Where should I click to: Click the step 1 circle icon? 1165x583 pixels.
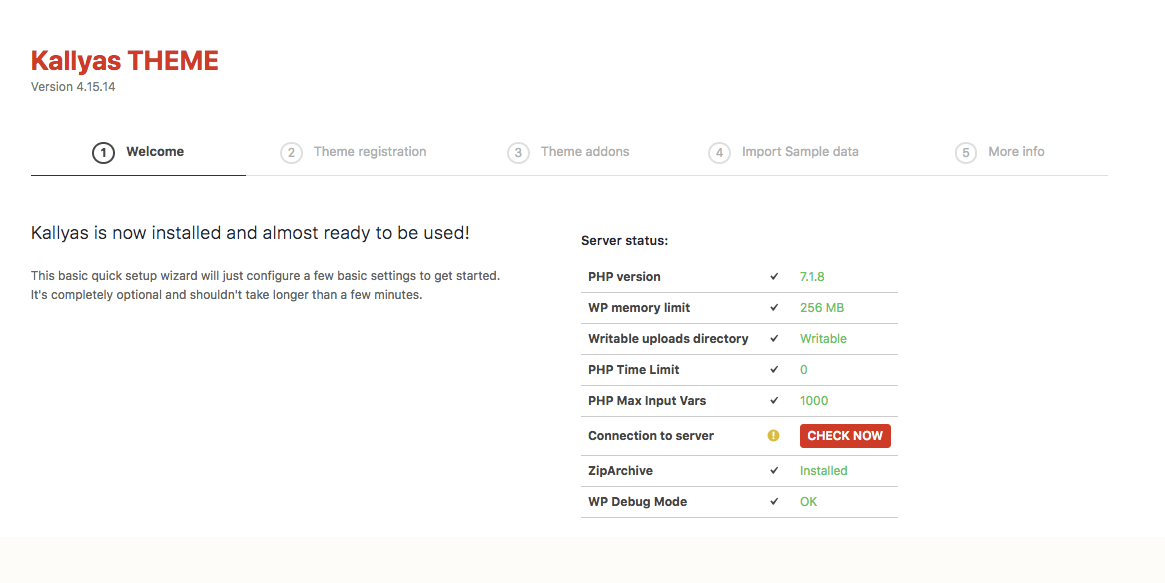coord(103,153)
